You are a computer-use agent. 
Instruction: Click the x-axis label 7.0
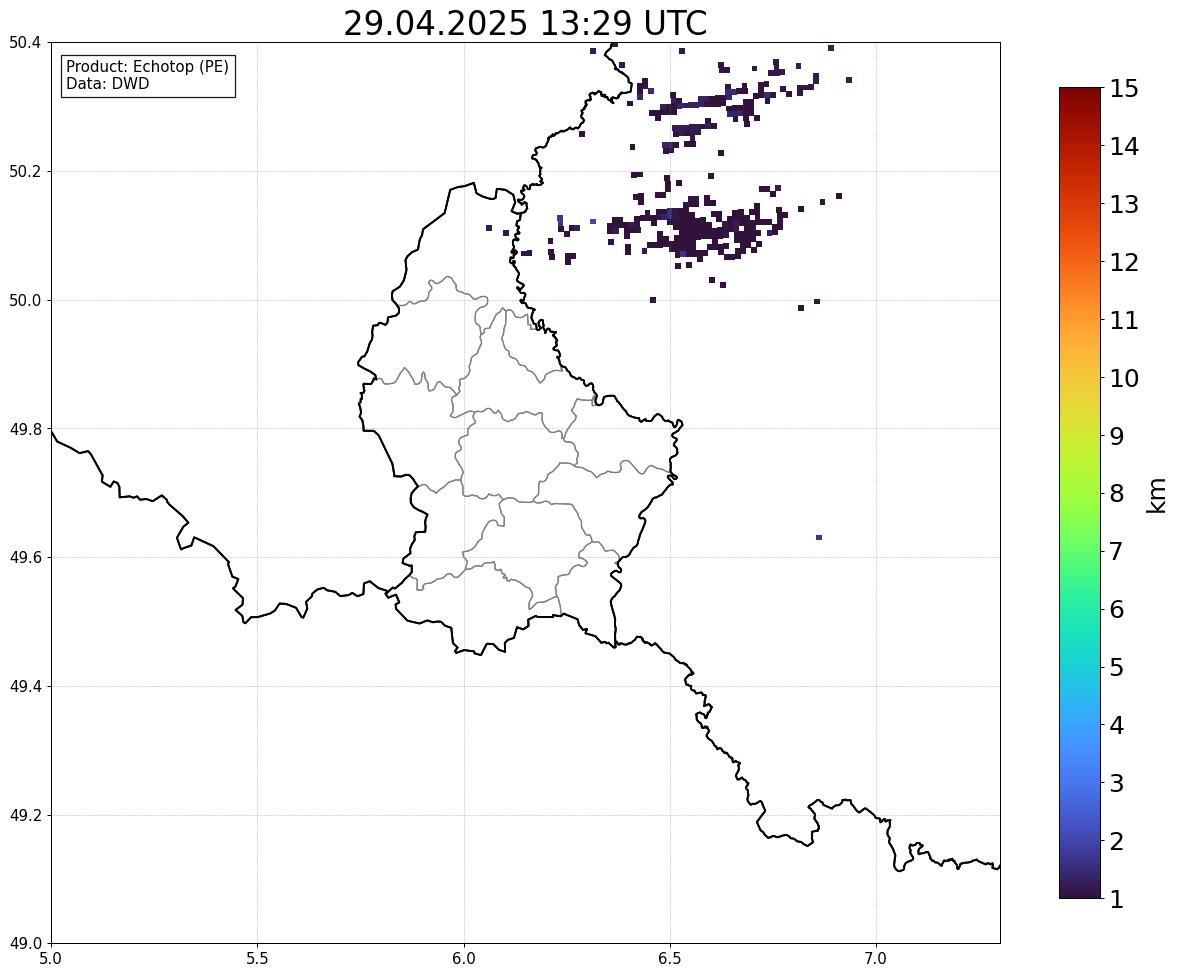point(876,959)
